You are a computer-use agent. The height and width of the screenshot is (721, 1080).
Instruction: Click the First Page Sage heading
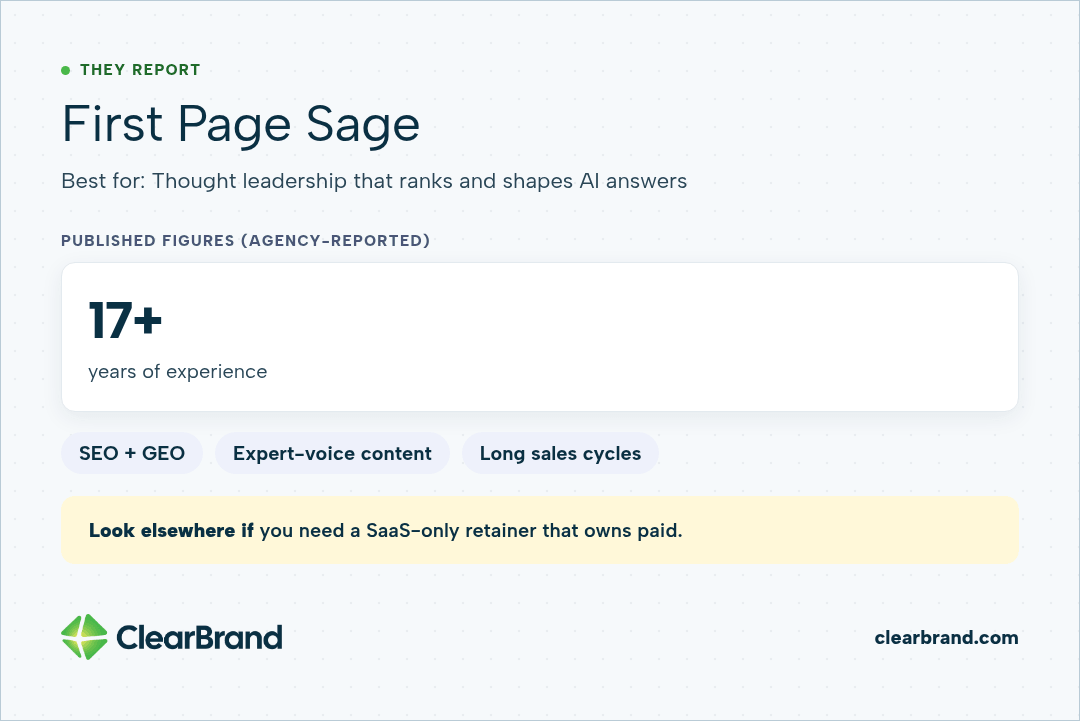click(x=240, y=125)
